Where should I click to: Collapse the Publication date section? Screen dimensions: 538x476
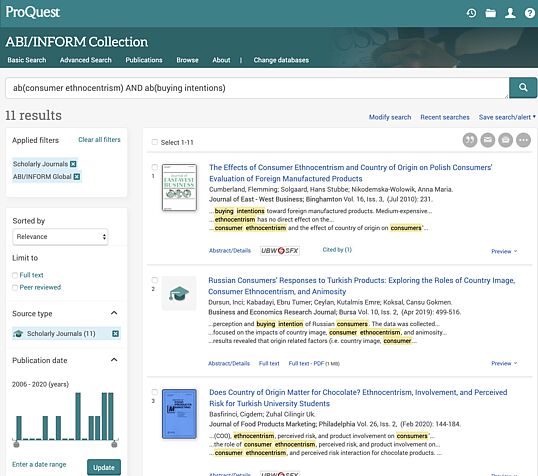114,360
